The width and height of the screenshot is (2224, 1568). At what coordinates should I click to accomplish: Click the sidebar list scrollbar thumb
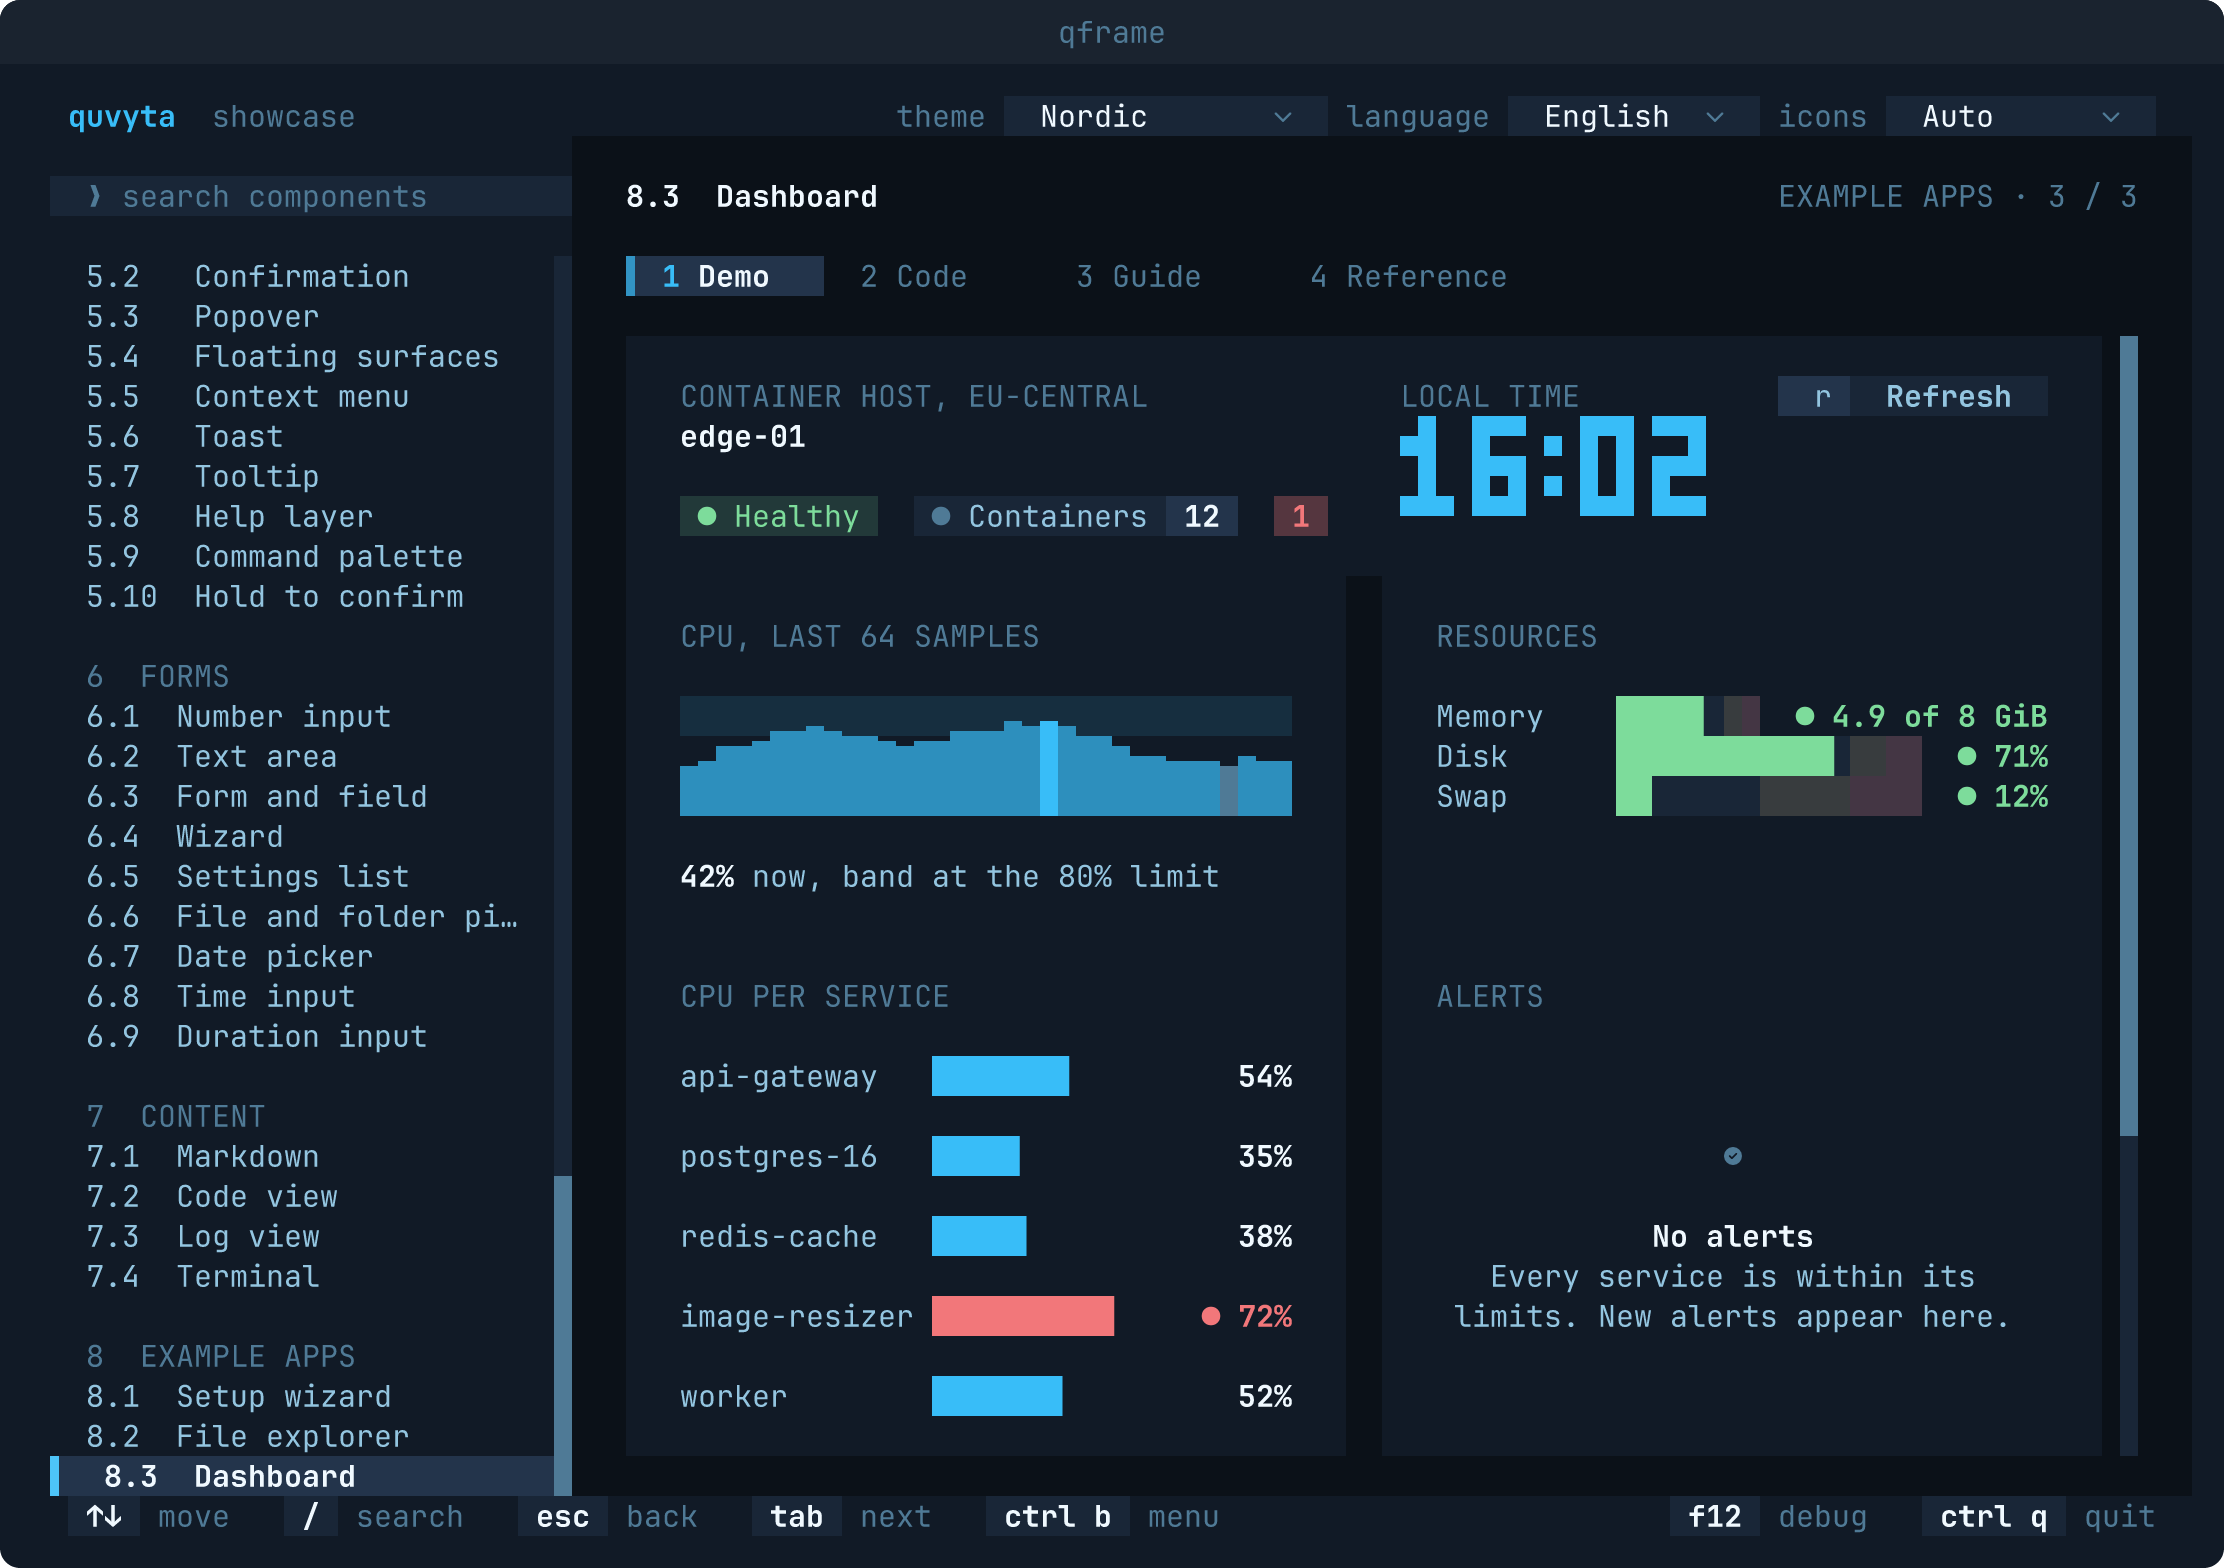[x=563, y=1336]
